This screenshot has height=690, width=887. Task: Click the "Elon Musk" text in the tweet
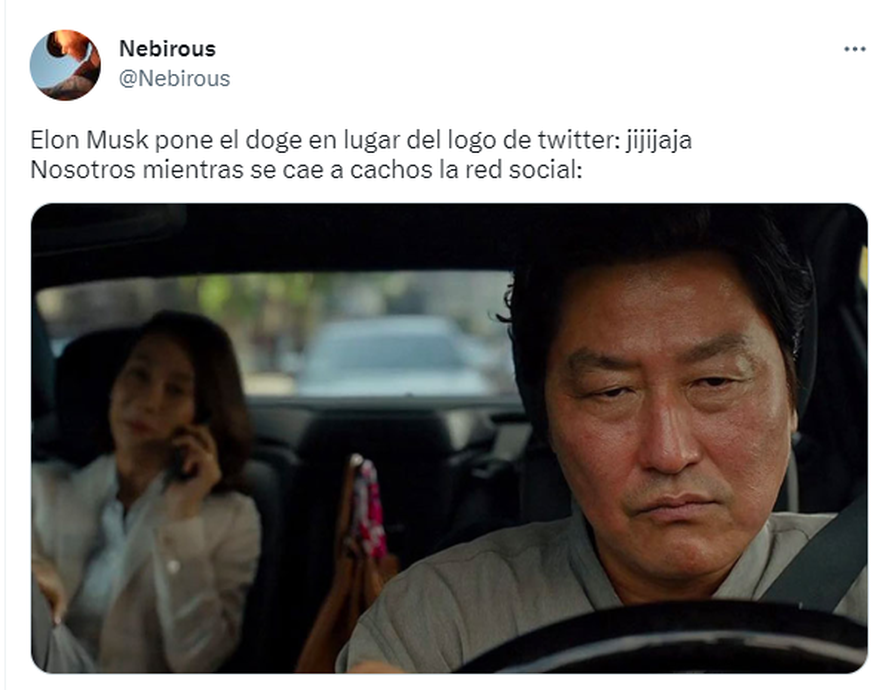click(89, 140)
